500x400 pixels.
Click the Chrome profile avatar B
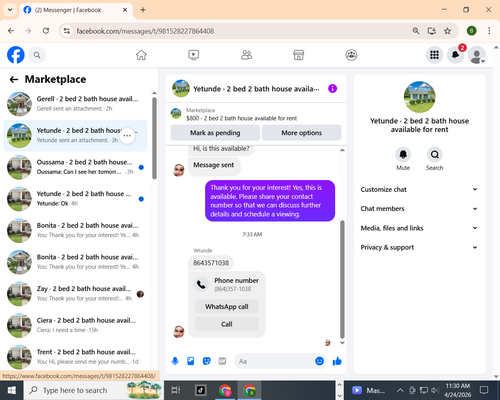coord(471,31)
